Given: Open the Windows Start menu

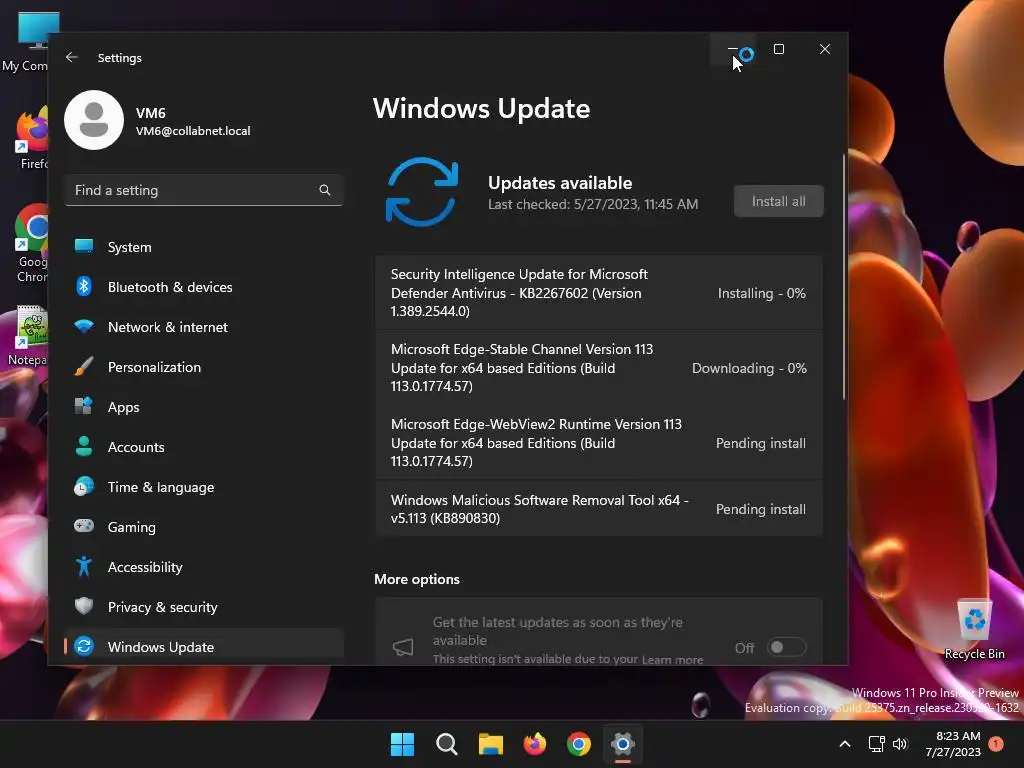Looking at the screenshot, I should pyautogui.click(x=402, y=744).
